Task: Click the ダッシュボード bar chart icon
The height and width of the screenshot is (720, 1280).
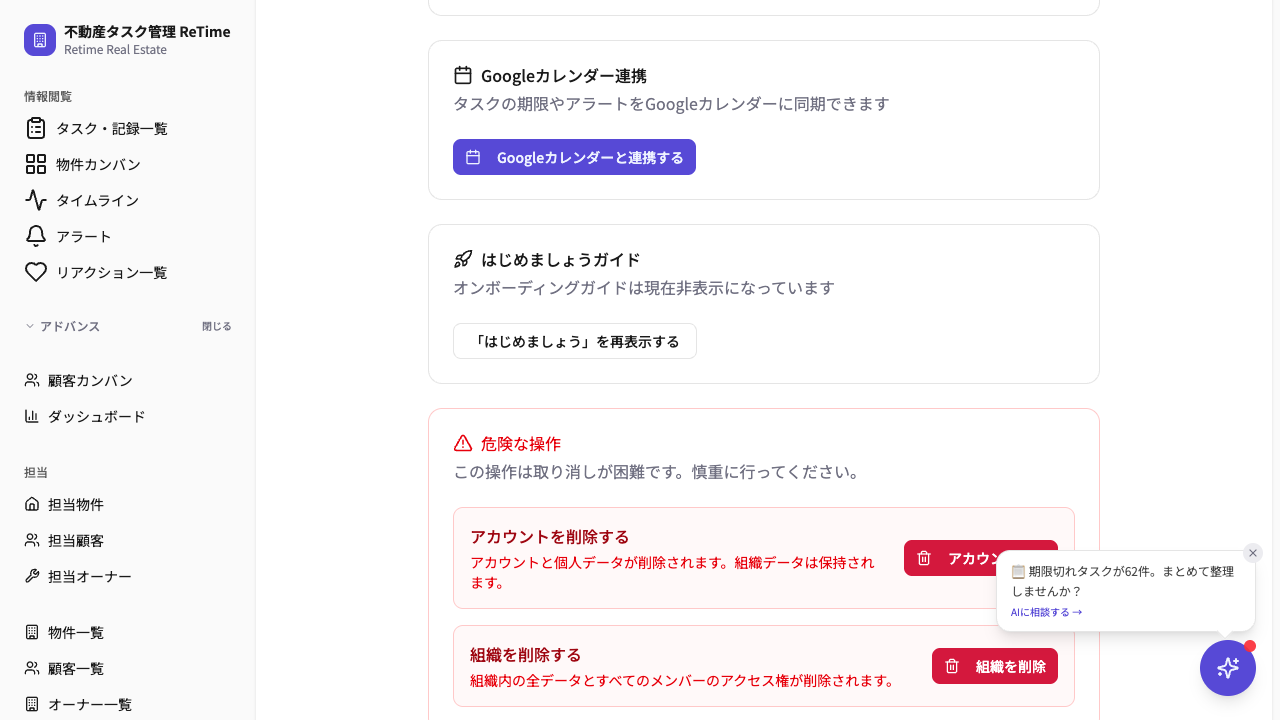Action: point(32,416)
